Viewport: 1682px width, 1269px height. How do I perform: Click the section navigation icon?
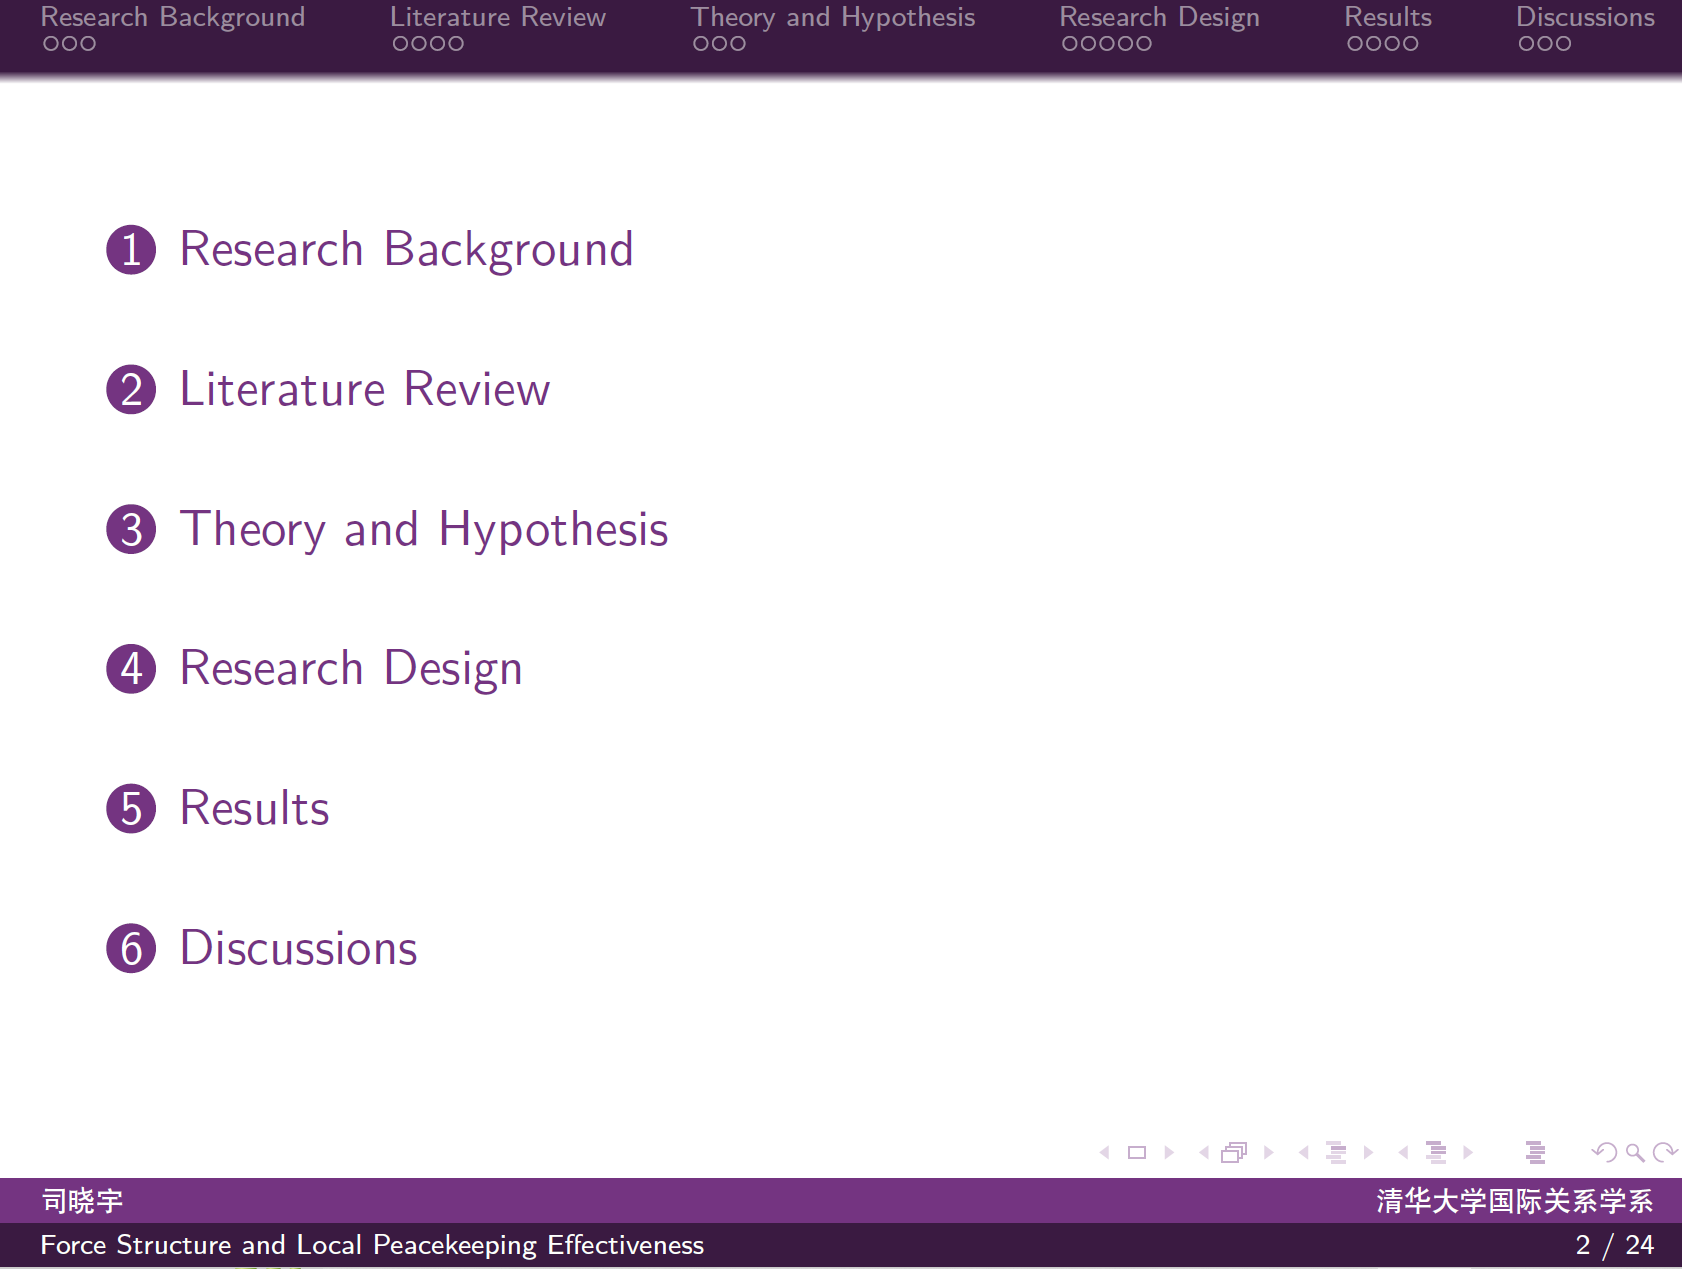click(x=1436, y=1153)
